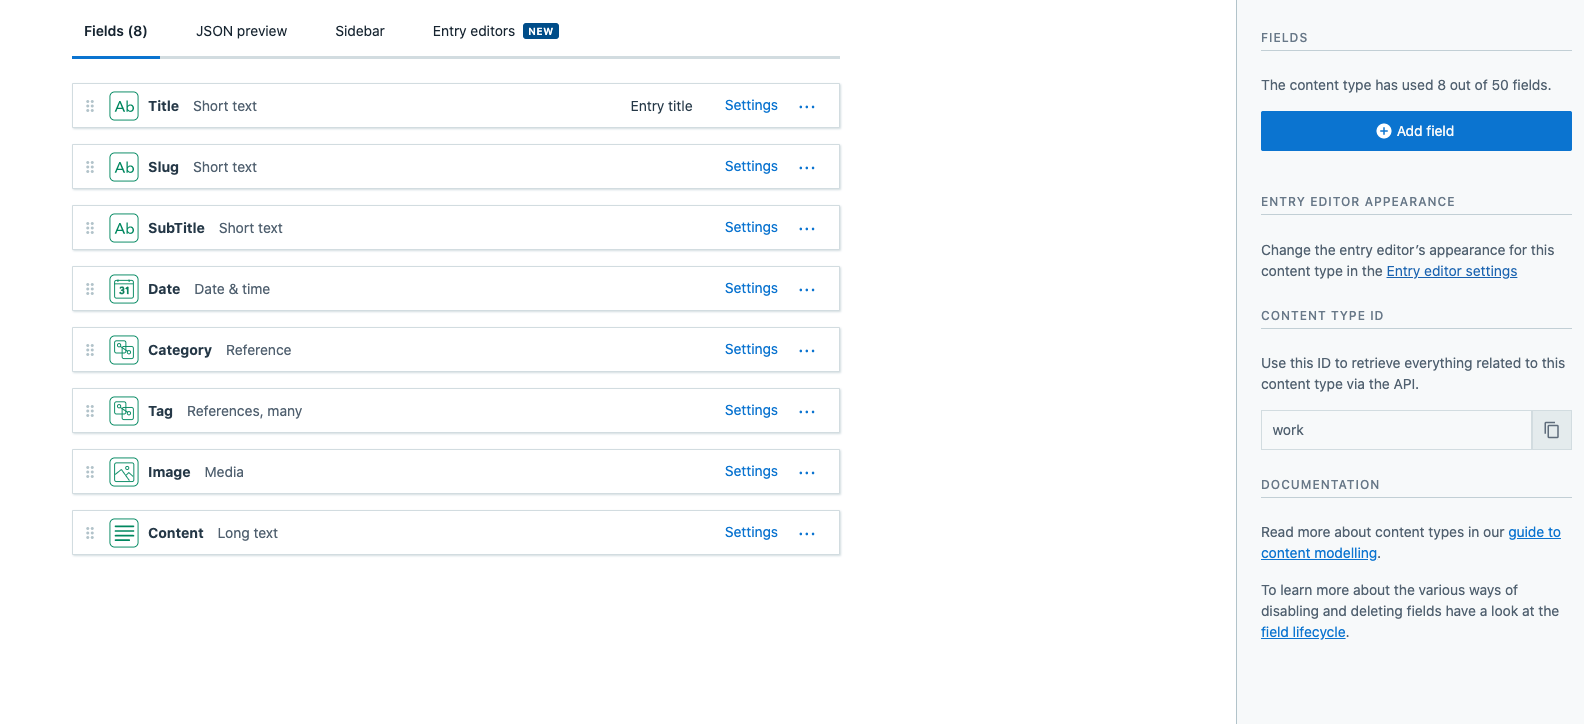
Task: Switch to the Fields (8) tab
Action: [116, 31]
